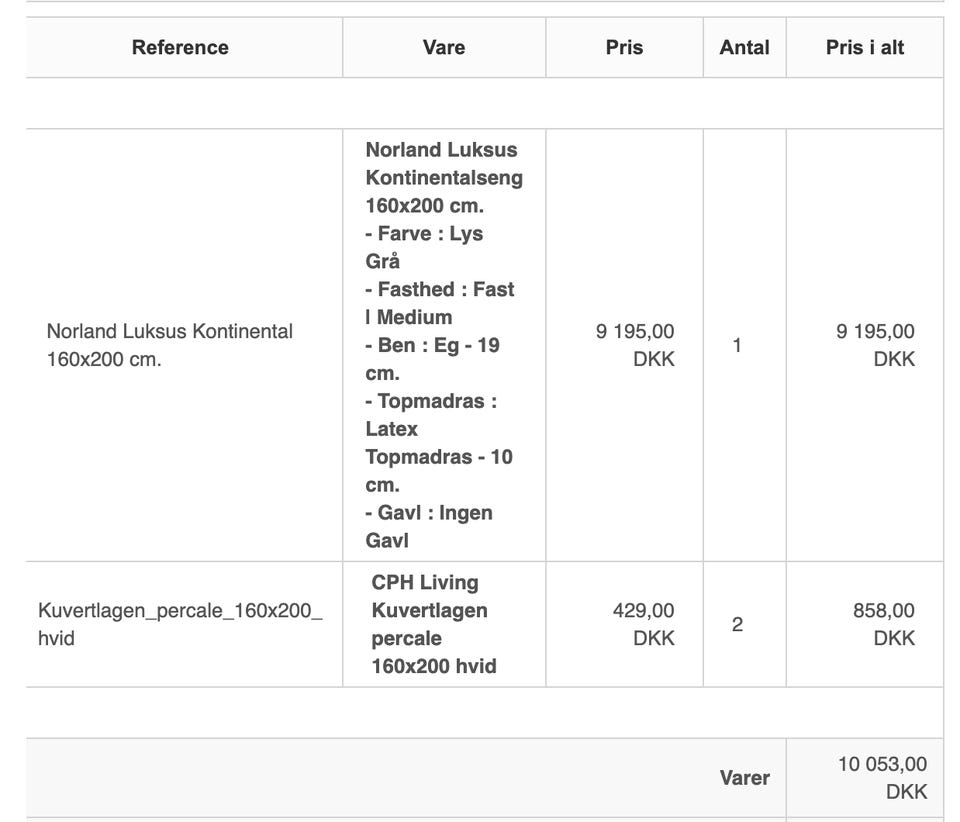Click the Reference column header
The width and height of the screenshot is (960, 822).
(x=180, y=47)
